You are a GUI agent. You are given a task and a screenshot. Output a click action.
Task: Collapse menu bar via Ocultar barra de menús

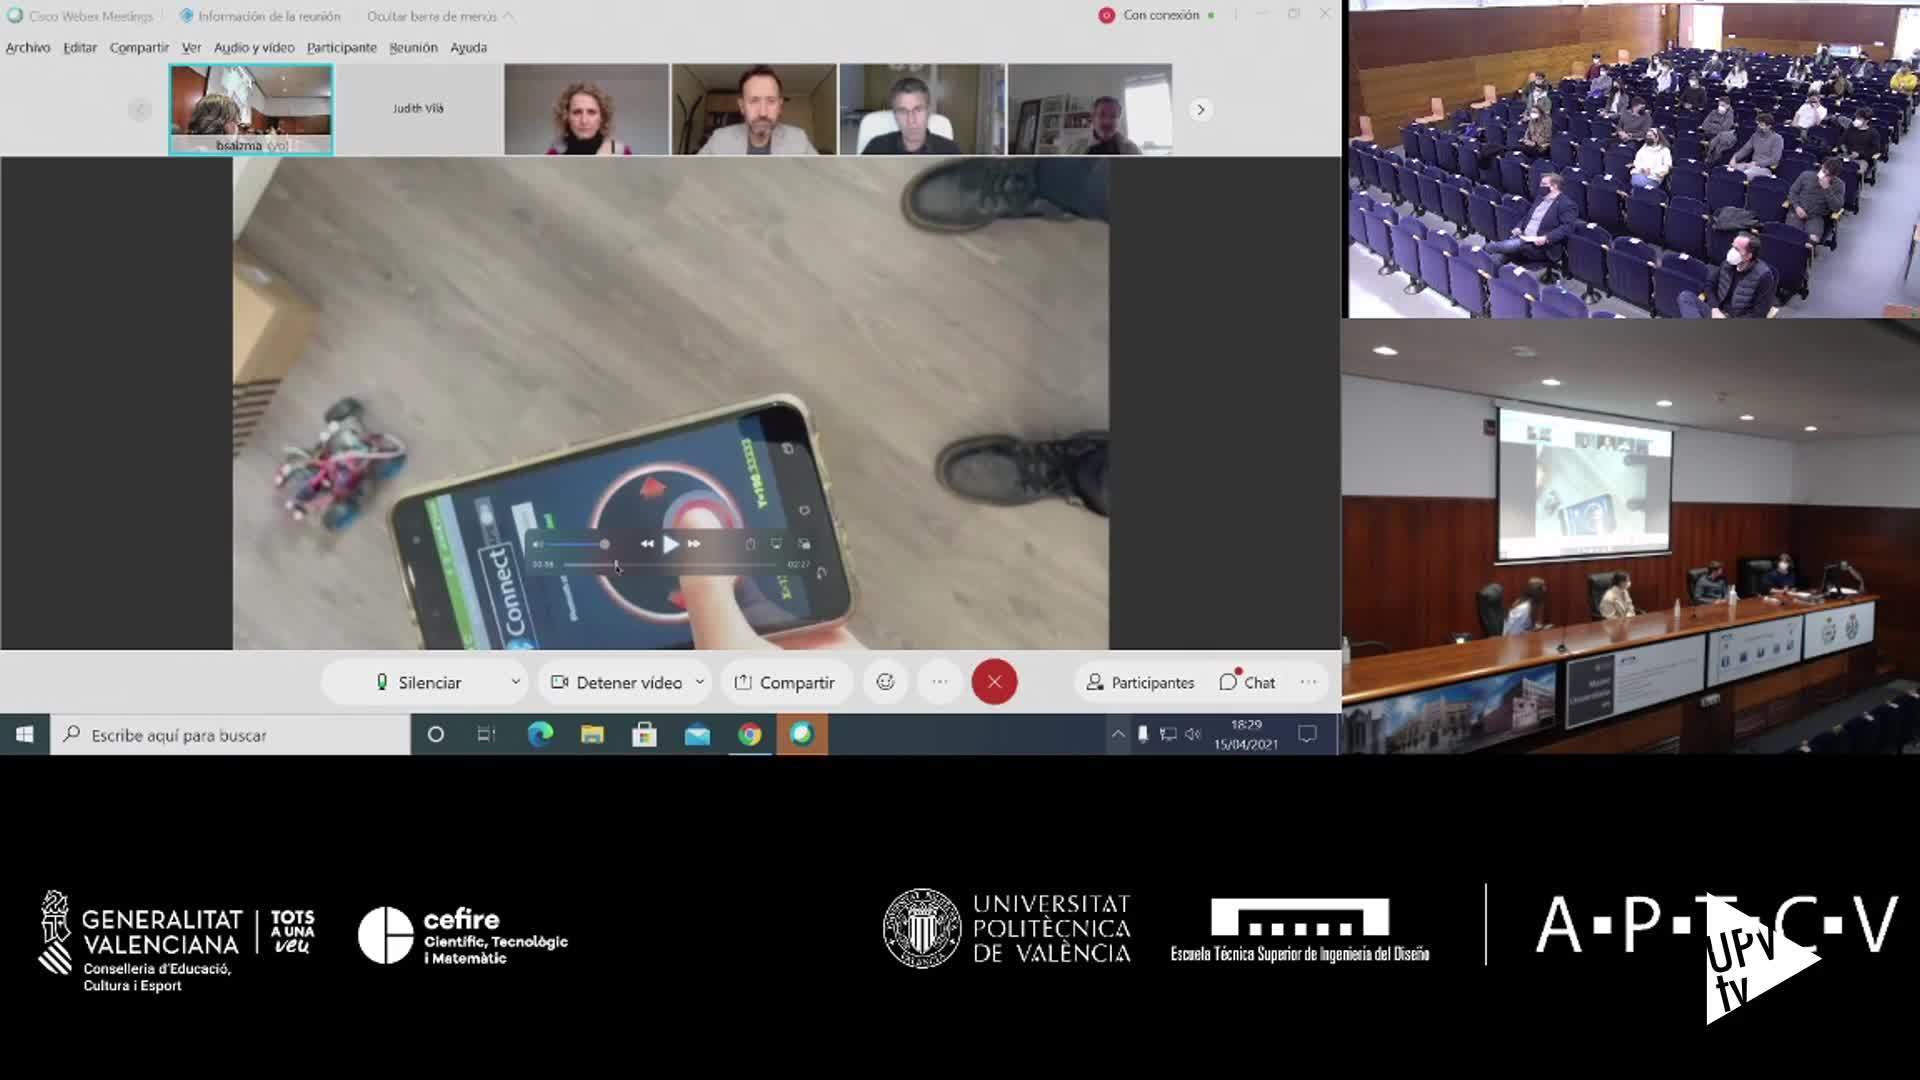pos(440,16)
